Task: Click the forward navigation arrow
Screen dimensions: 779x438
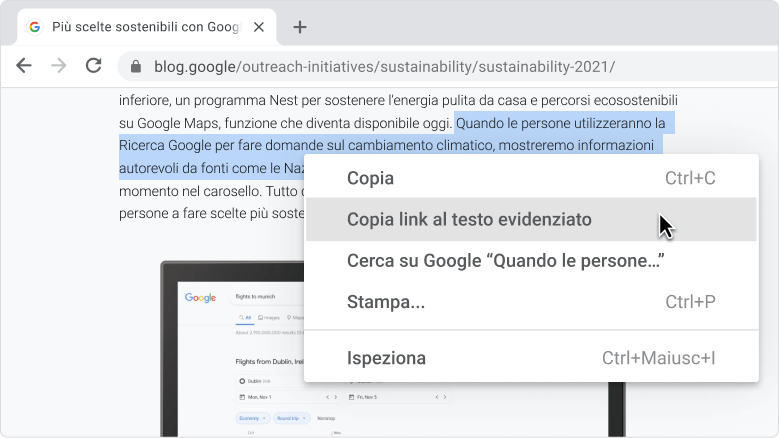Action: point(59,66)
